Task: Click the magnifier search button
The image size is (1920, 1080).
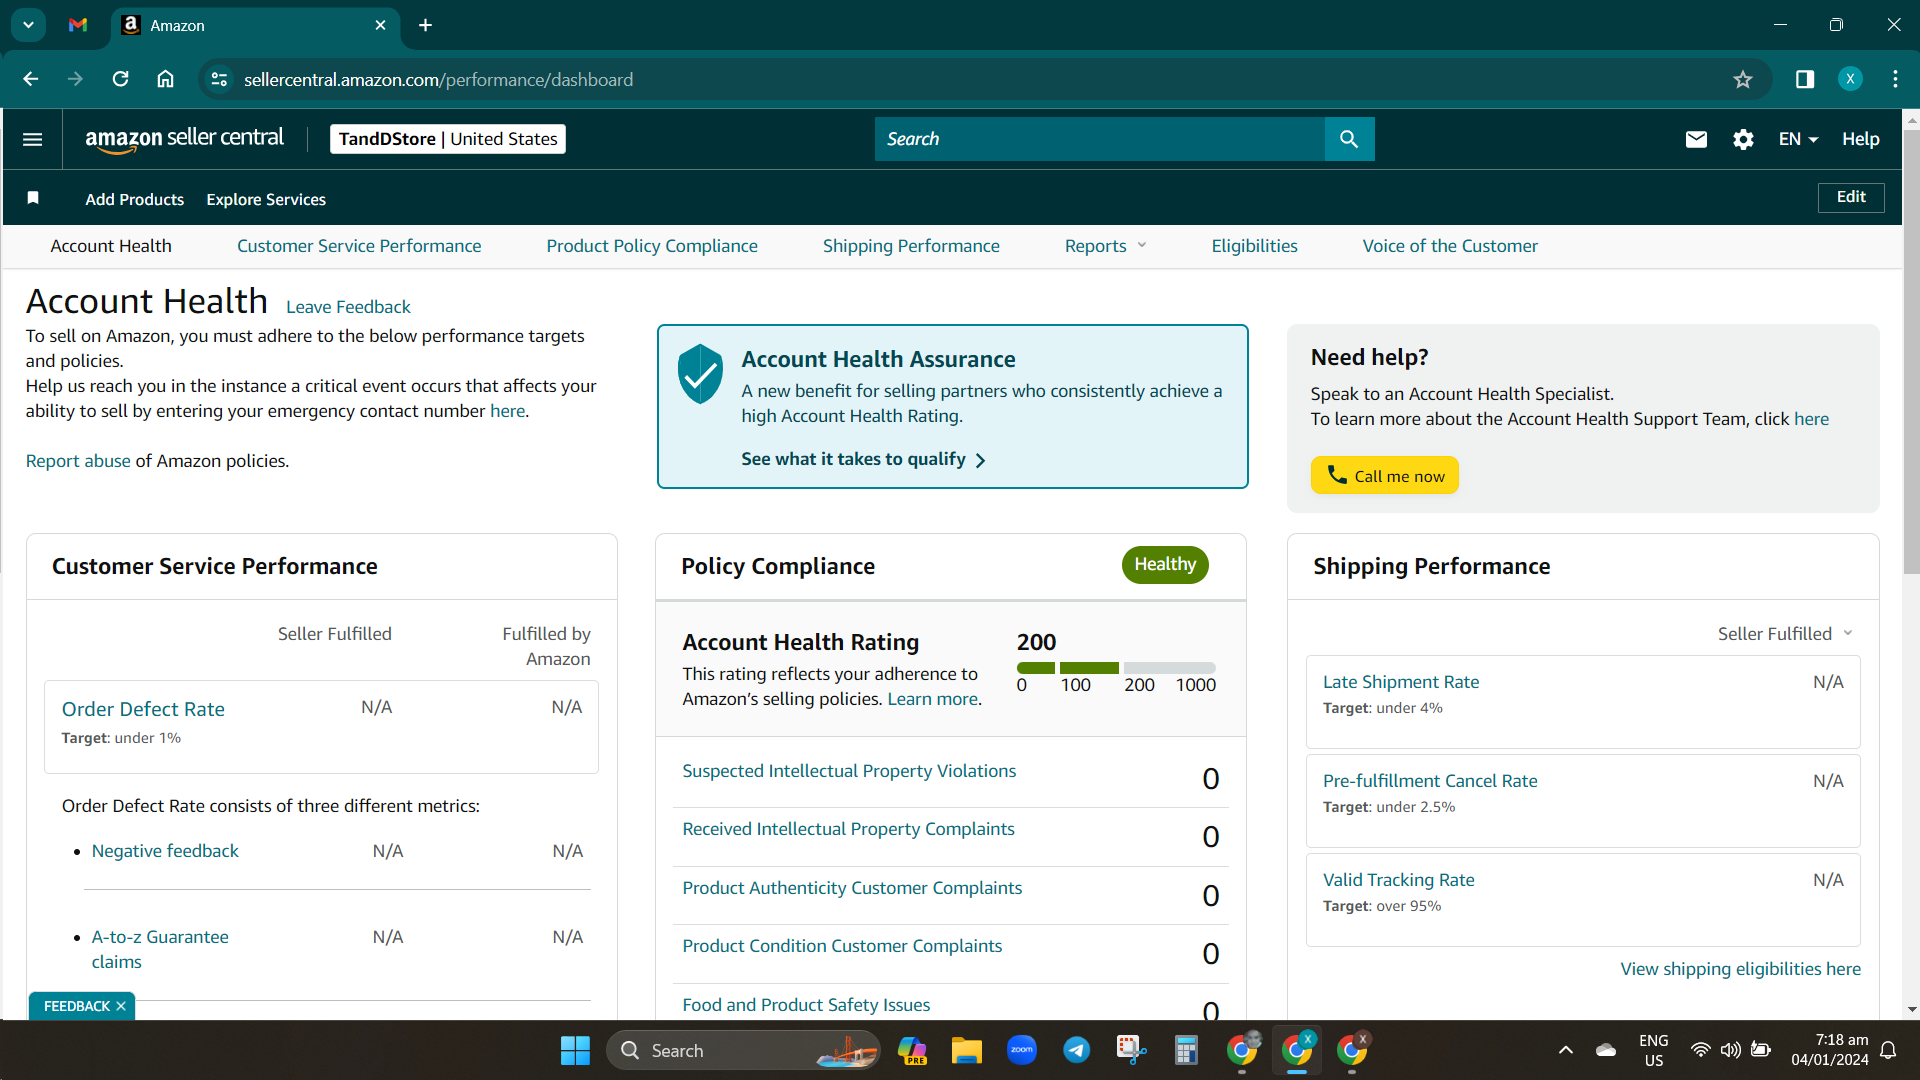Action: pyautogui.click(x=1349, y=139)
